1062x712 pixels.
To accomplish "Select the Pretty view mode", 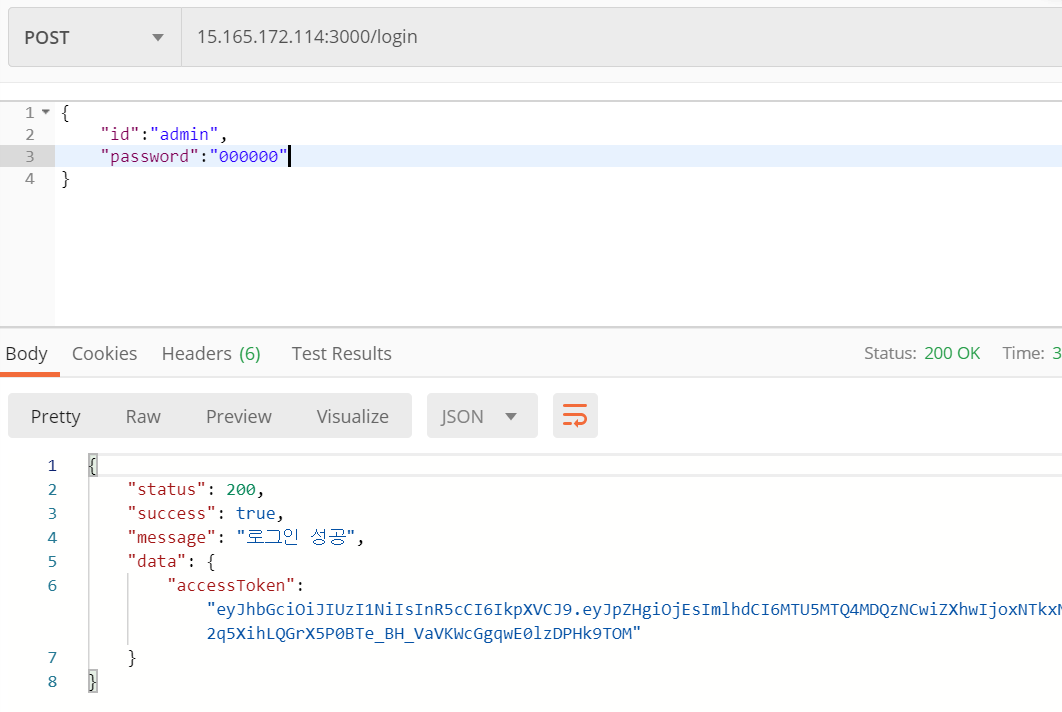I will click(56, 416).
